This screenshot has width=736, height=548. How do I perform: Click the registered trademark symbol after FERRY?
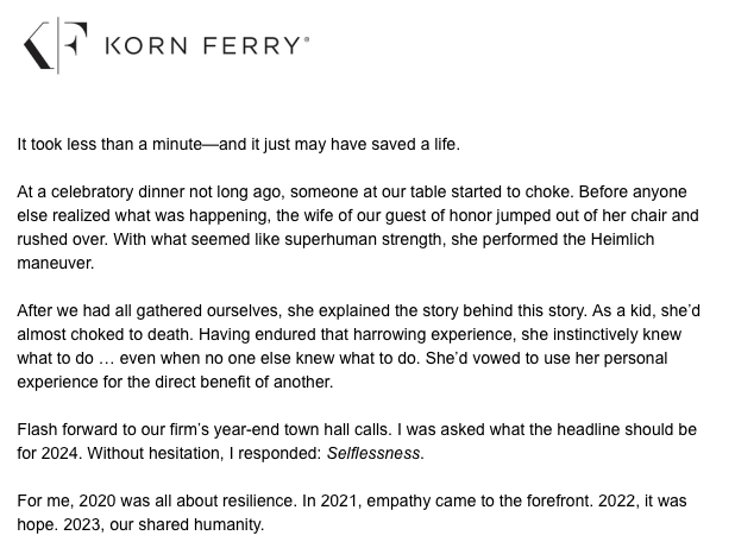point(307,39)
